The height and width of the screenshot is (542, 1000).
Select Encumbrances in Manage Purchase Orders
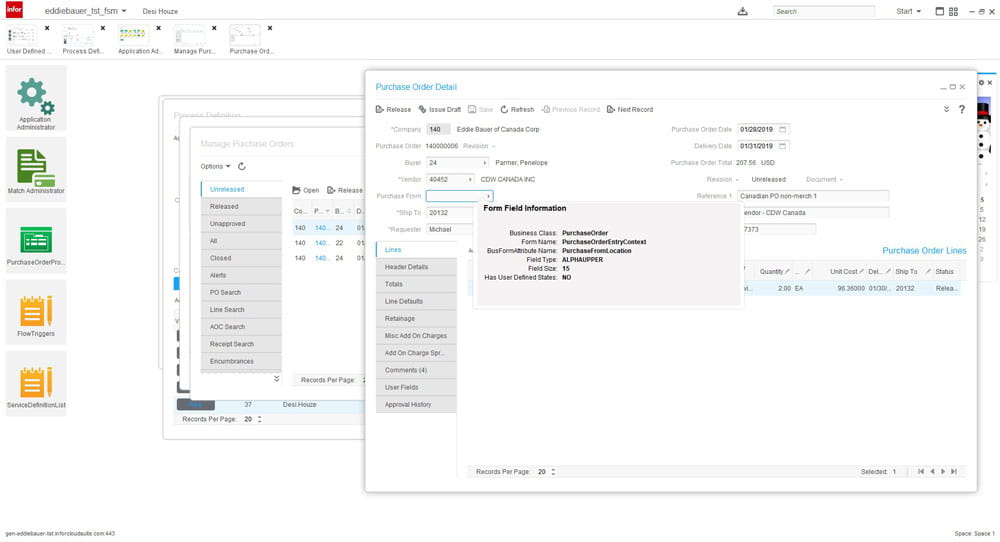point(241,362)
